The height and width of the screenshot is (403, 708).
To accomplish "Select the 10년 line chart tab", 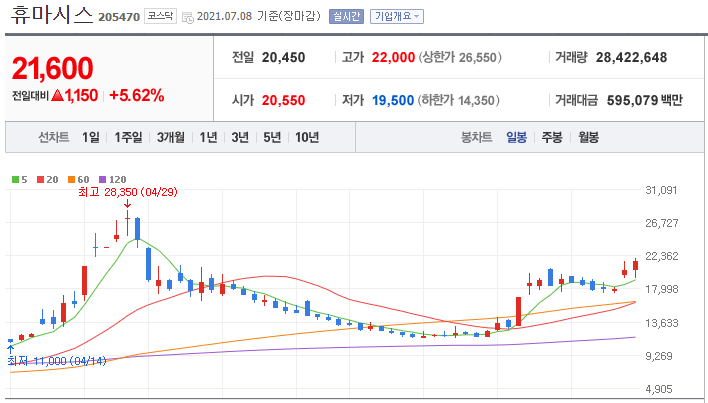I will (307, 137).
